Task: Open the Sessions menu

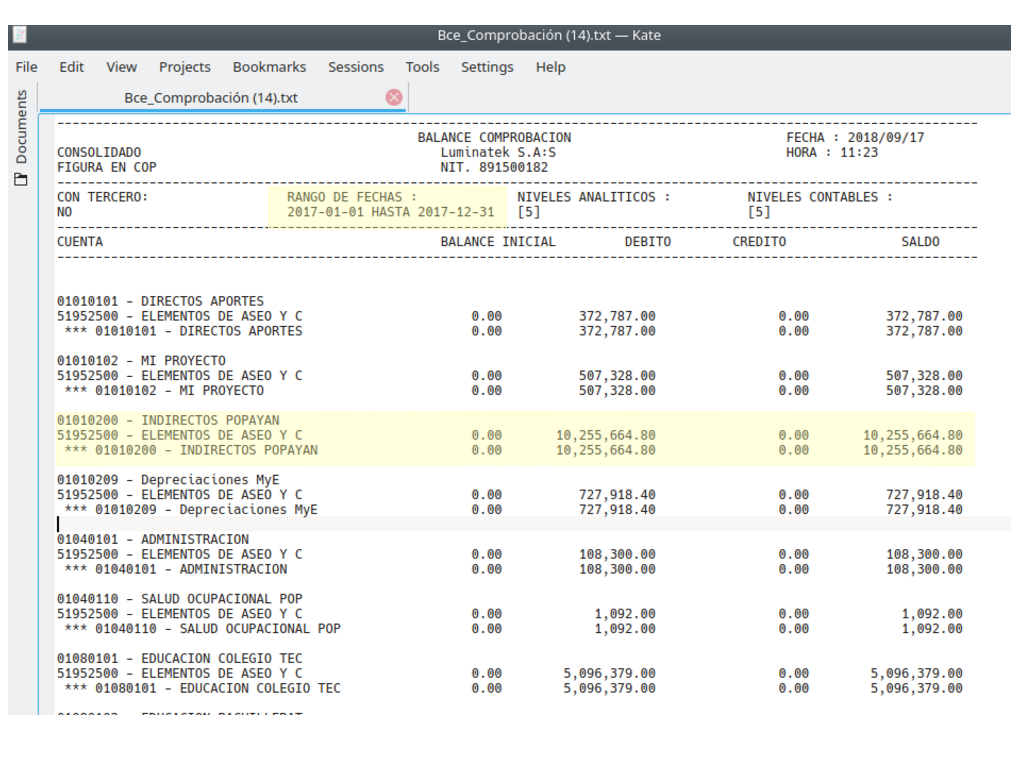Action: coord(355,67)
